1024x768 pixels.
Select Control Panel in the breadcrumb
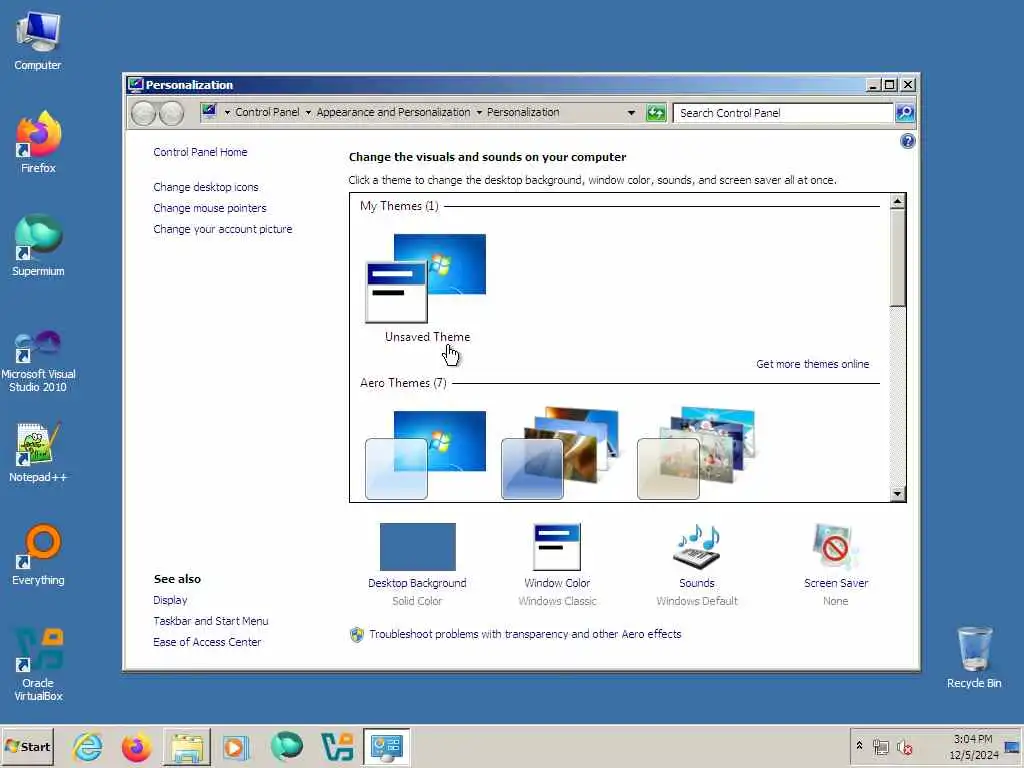coord(267,112)
